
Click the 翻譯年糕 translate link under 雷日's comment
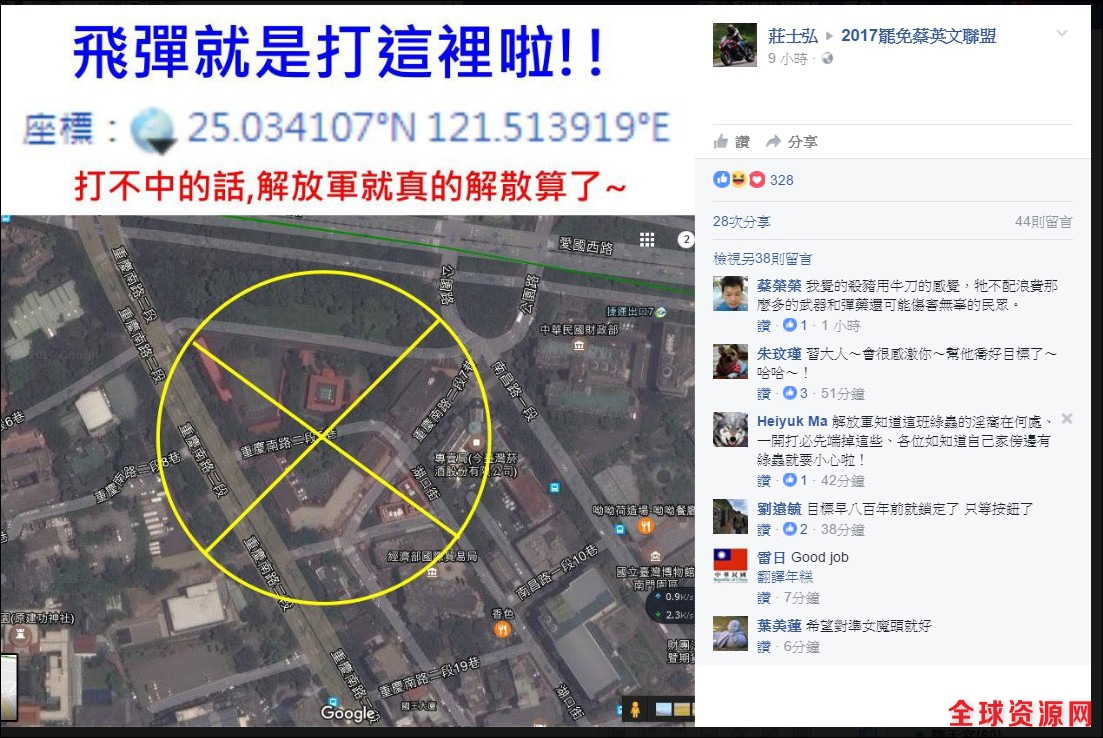point(785,577)
